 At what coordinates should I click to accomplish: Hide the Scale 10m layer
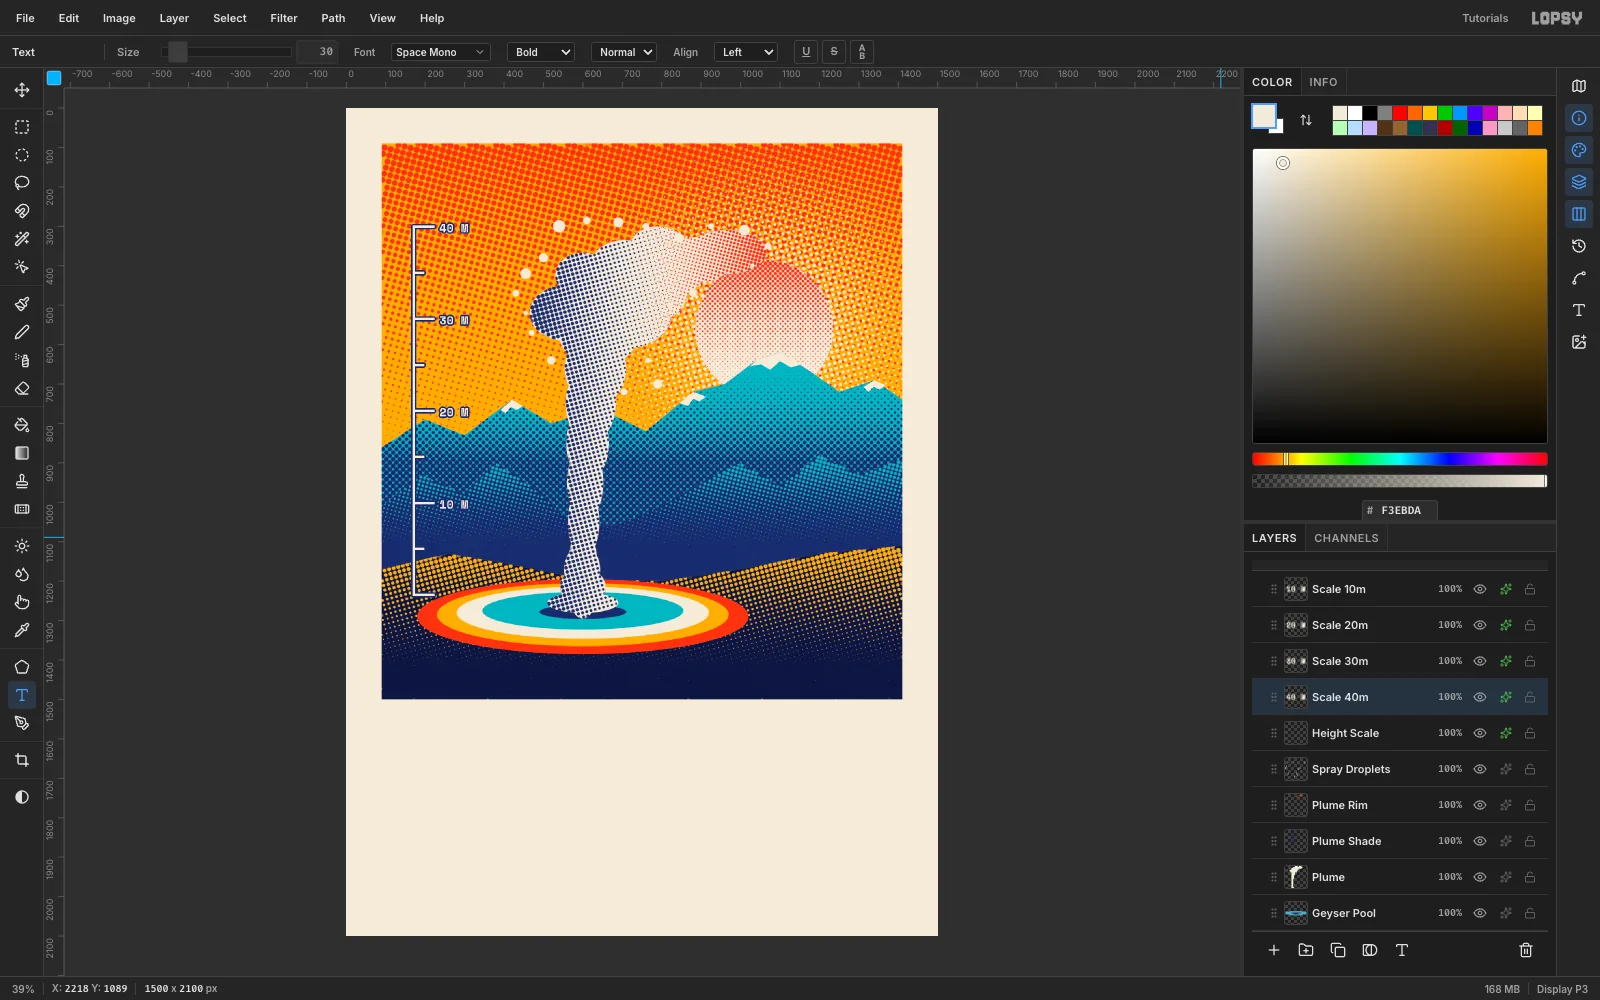pyautogui.click(x=1480, y=589)
